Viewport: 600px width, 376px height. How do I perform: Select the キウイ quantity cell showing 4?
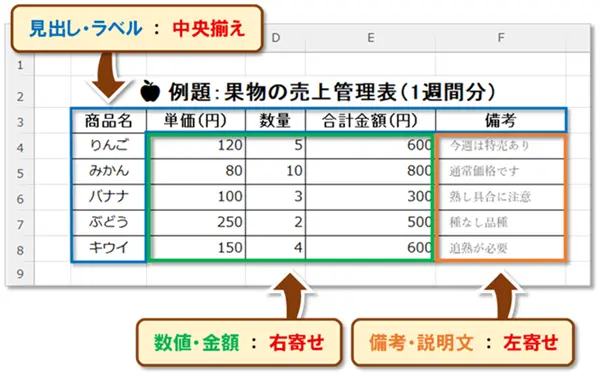coord(275,248)
